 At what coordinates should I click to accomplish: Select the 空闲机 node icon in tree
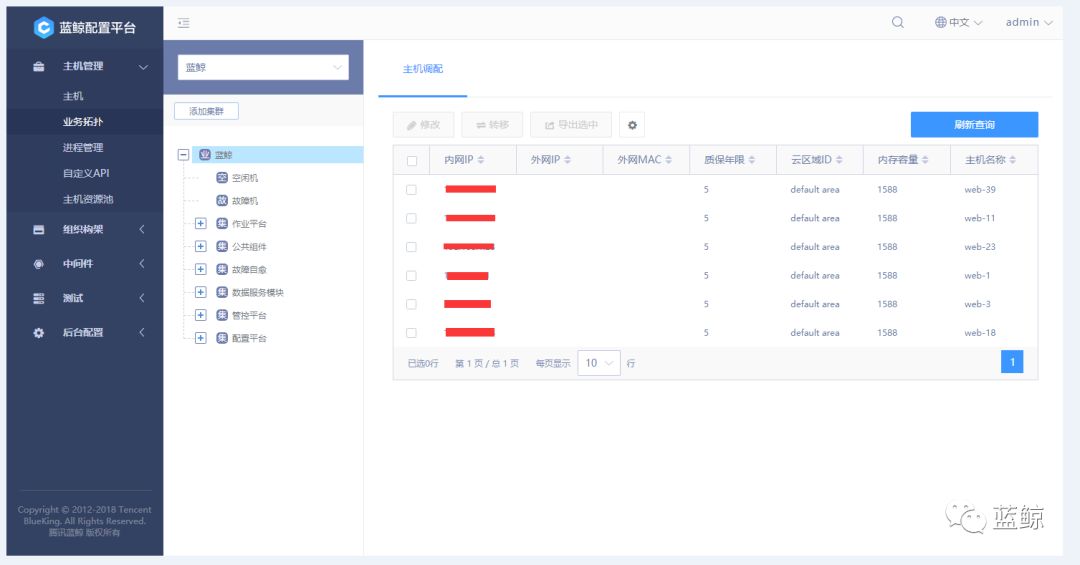[222, 178]
